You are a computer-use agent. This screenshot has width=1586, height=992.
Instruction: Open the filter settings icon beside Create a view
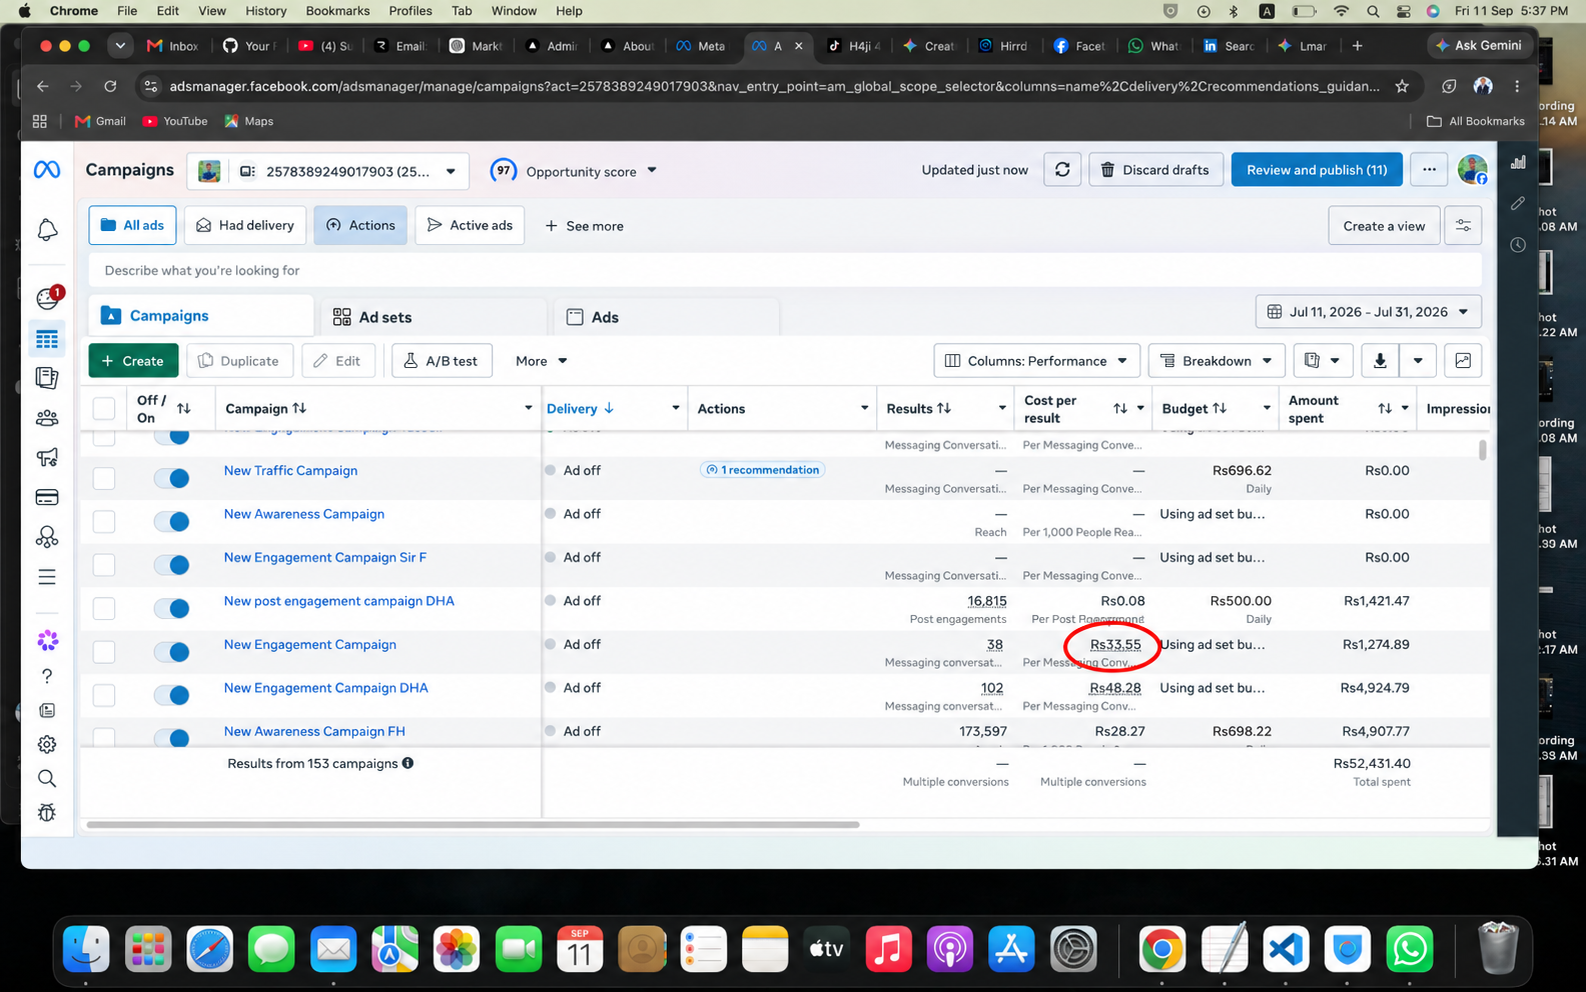click(x=1463, y=226)
